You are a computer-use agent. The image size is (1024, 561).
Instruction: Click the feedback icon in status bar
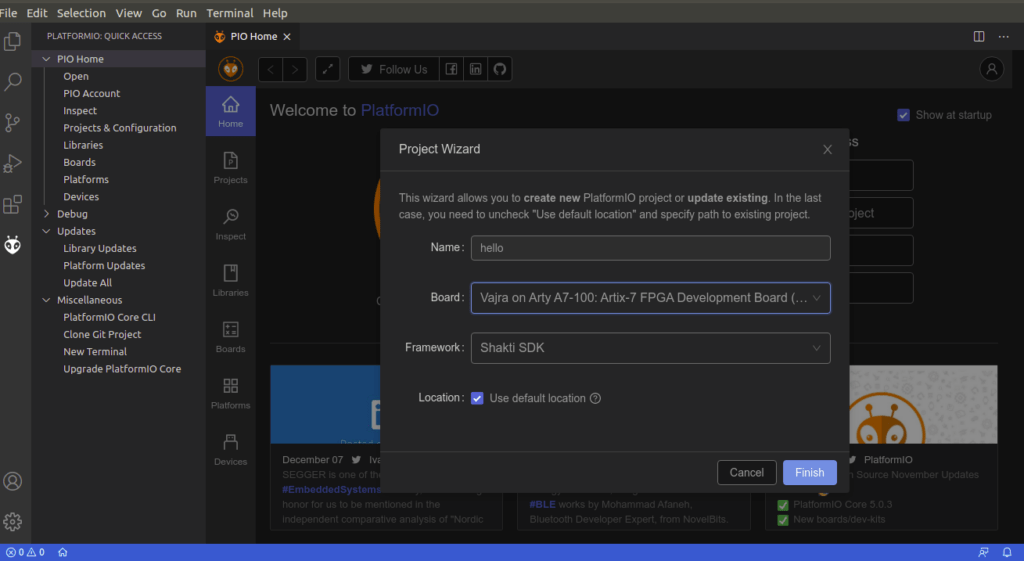[x=984, y=553]
